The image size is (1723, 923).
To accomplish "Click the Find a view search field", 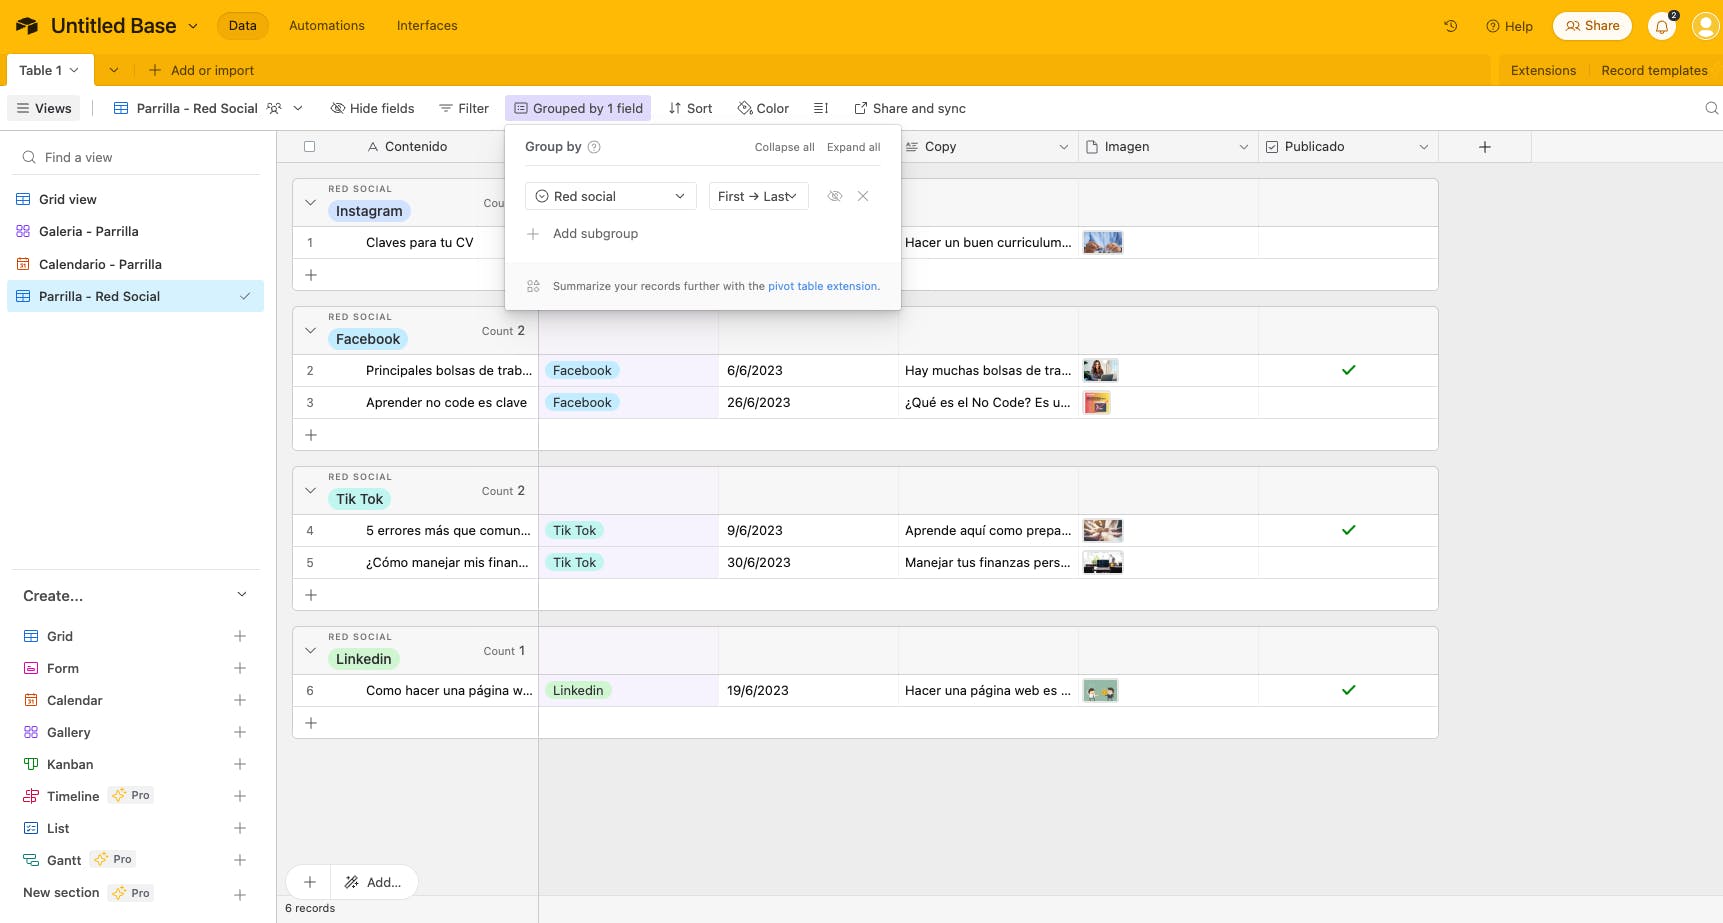I will point(135,157).
